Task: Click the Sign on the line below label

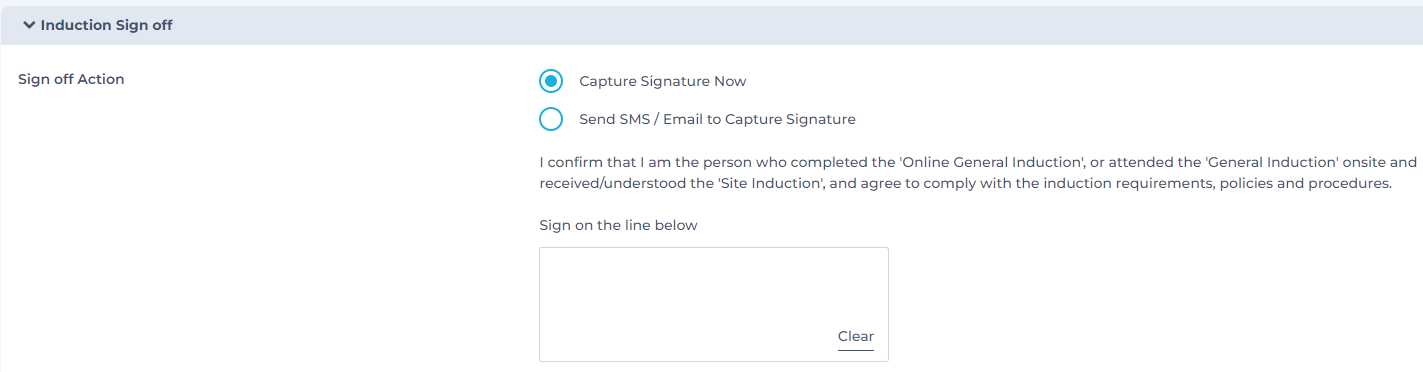Action: pyautogui.click(x=618, y=225)
